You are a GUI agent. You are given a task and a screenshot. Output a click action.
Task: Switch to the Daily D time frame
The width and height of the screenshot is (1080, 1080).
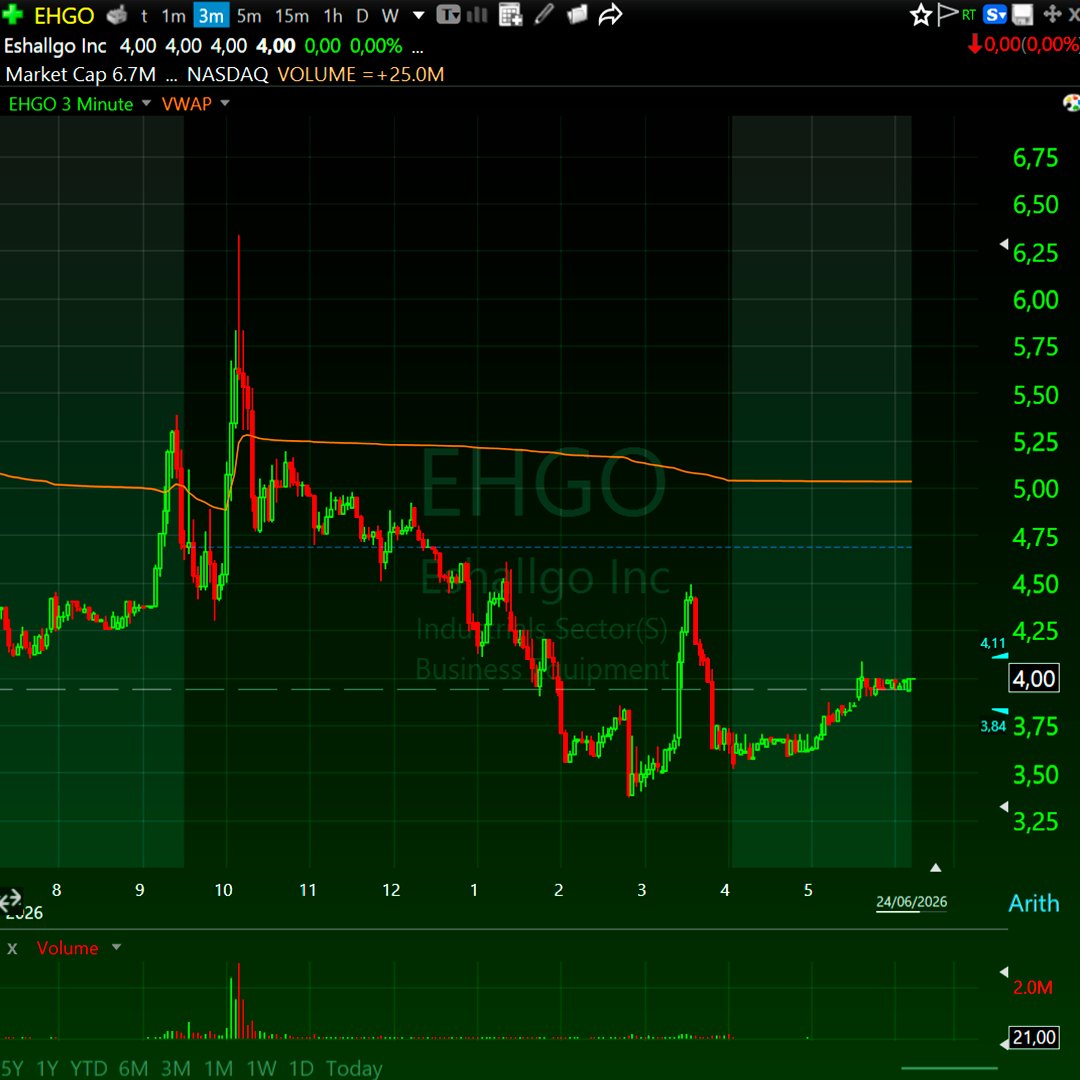point(362,15)
